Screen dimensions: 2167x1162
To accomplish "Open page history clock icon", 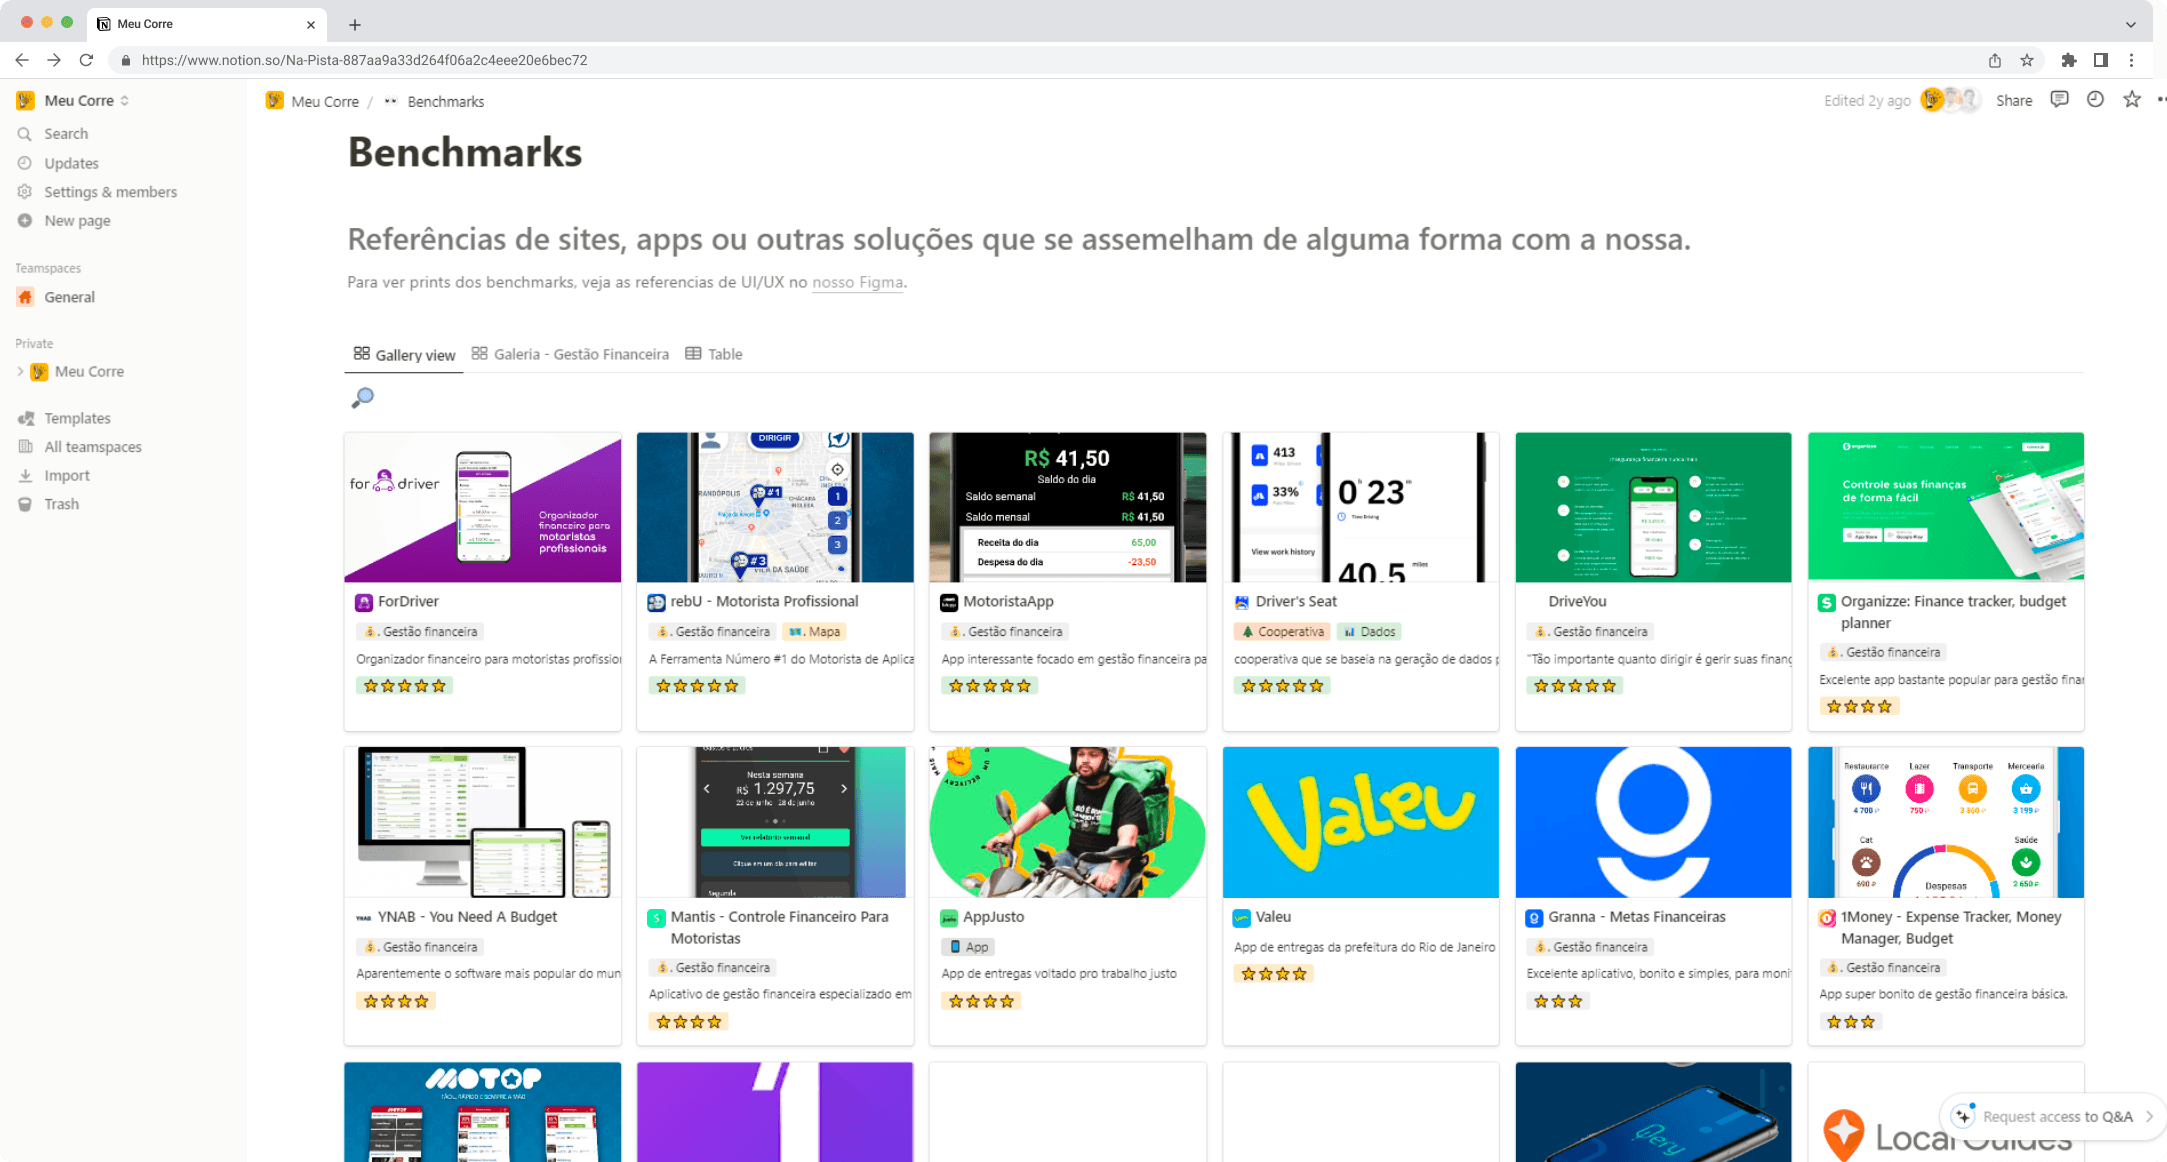I will tap(2095, 100).
